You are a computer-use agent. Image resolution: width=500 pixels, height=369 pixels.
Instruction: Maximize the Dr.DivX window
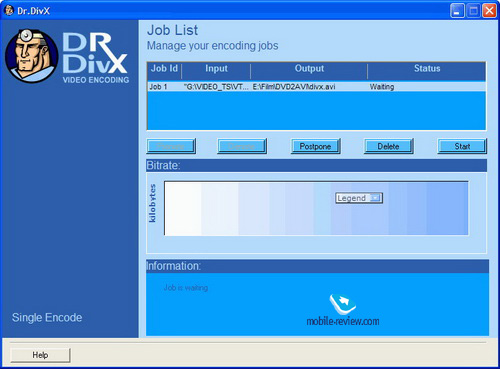(473, 11)
